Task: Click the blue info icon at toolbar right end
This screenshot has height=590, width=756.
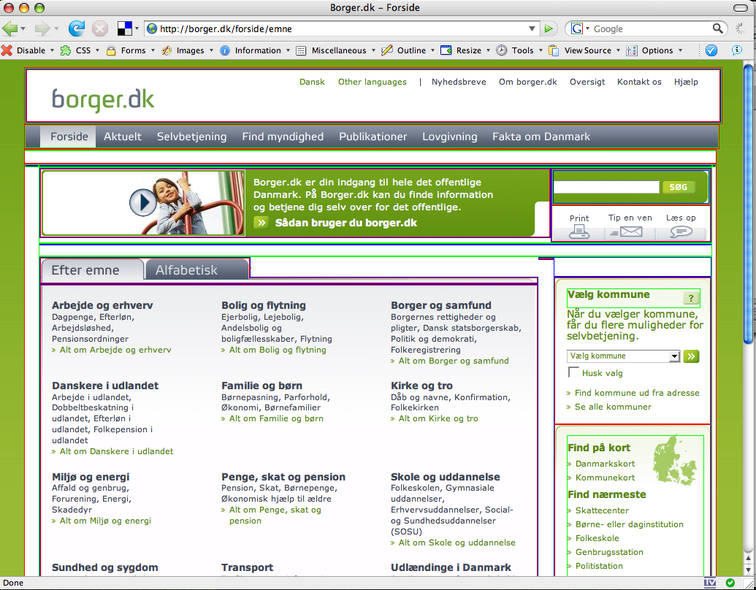Action: pos(737,50)
